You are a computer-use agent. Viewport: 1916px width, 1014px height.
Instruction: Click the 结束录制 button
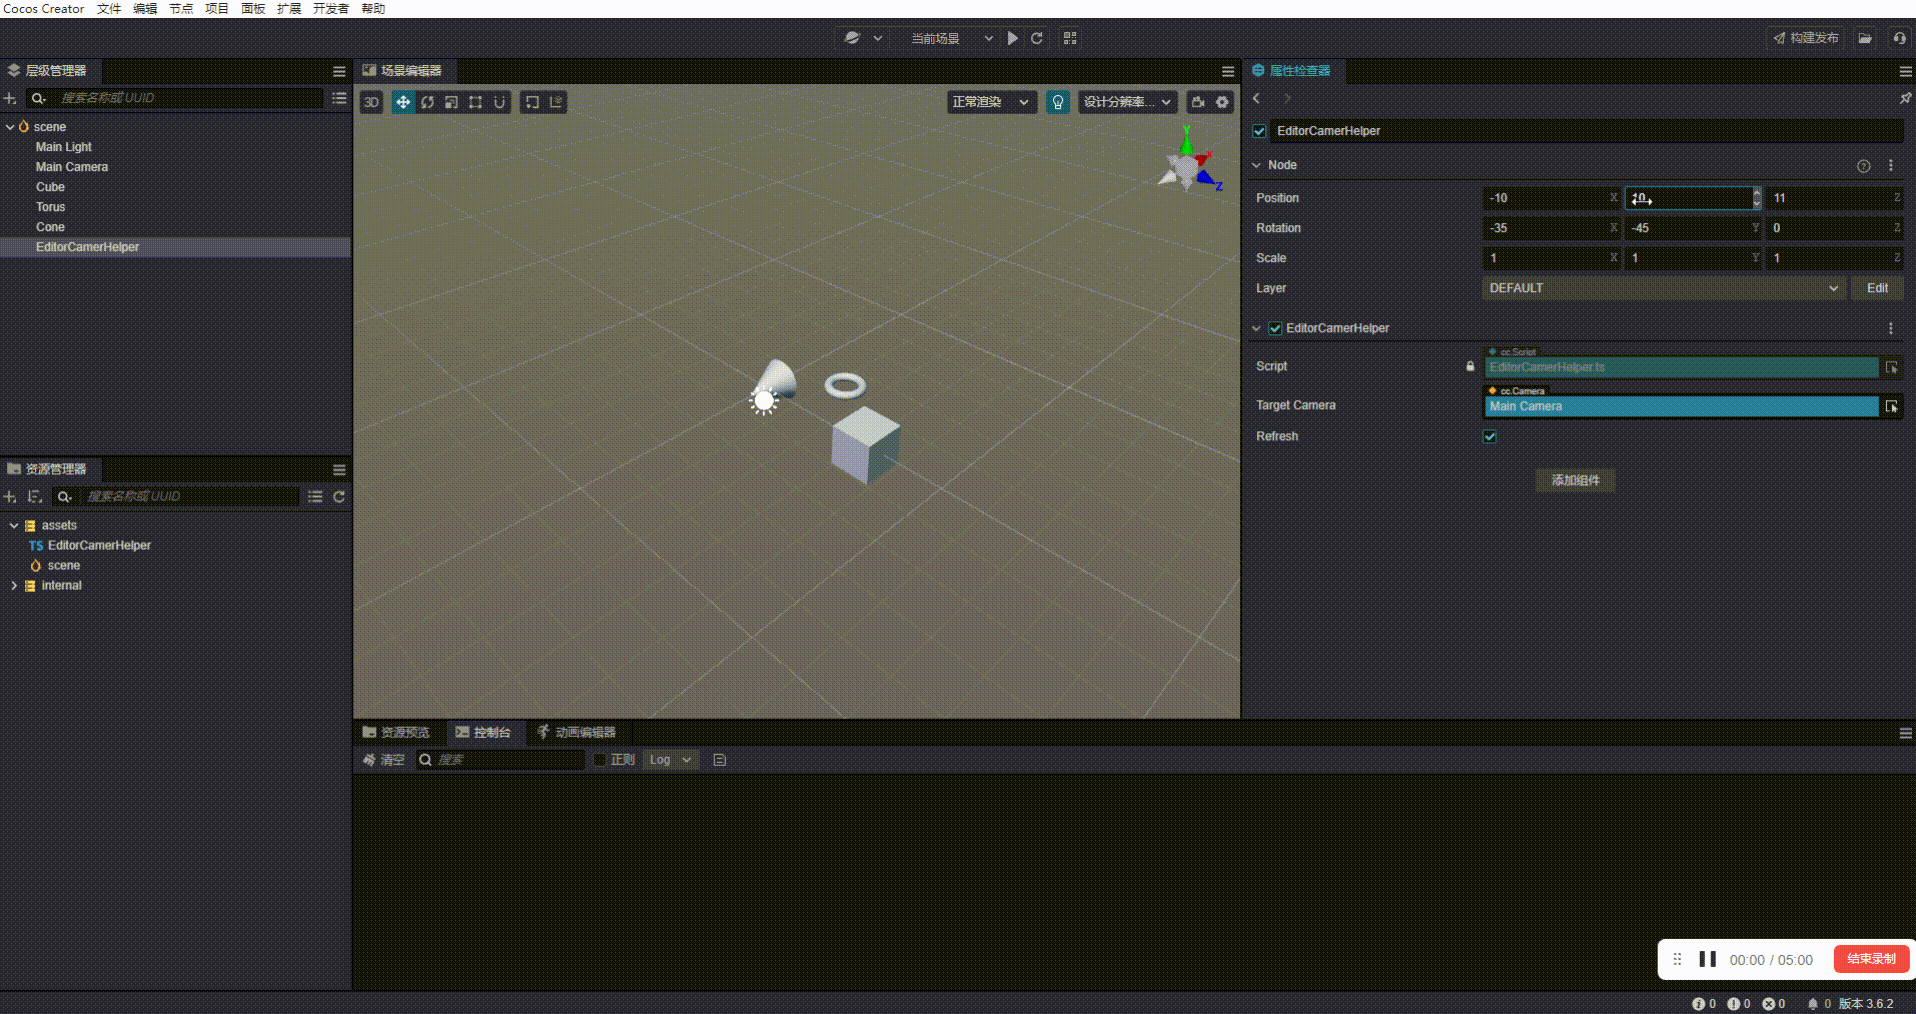coord(1871,959)
